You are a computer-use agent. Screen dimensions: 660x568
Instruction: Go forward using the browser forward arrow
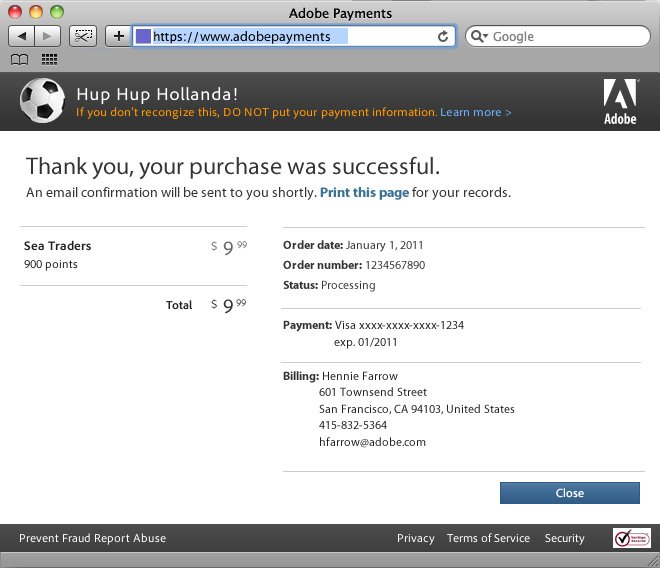tap(48, 36)
